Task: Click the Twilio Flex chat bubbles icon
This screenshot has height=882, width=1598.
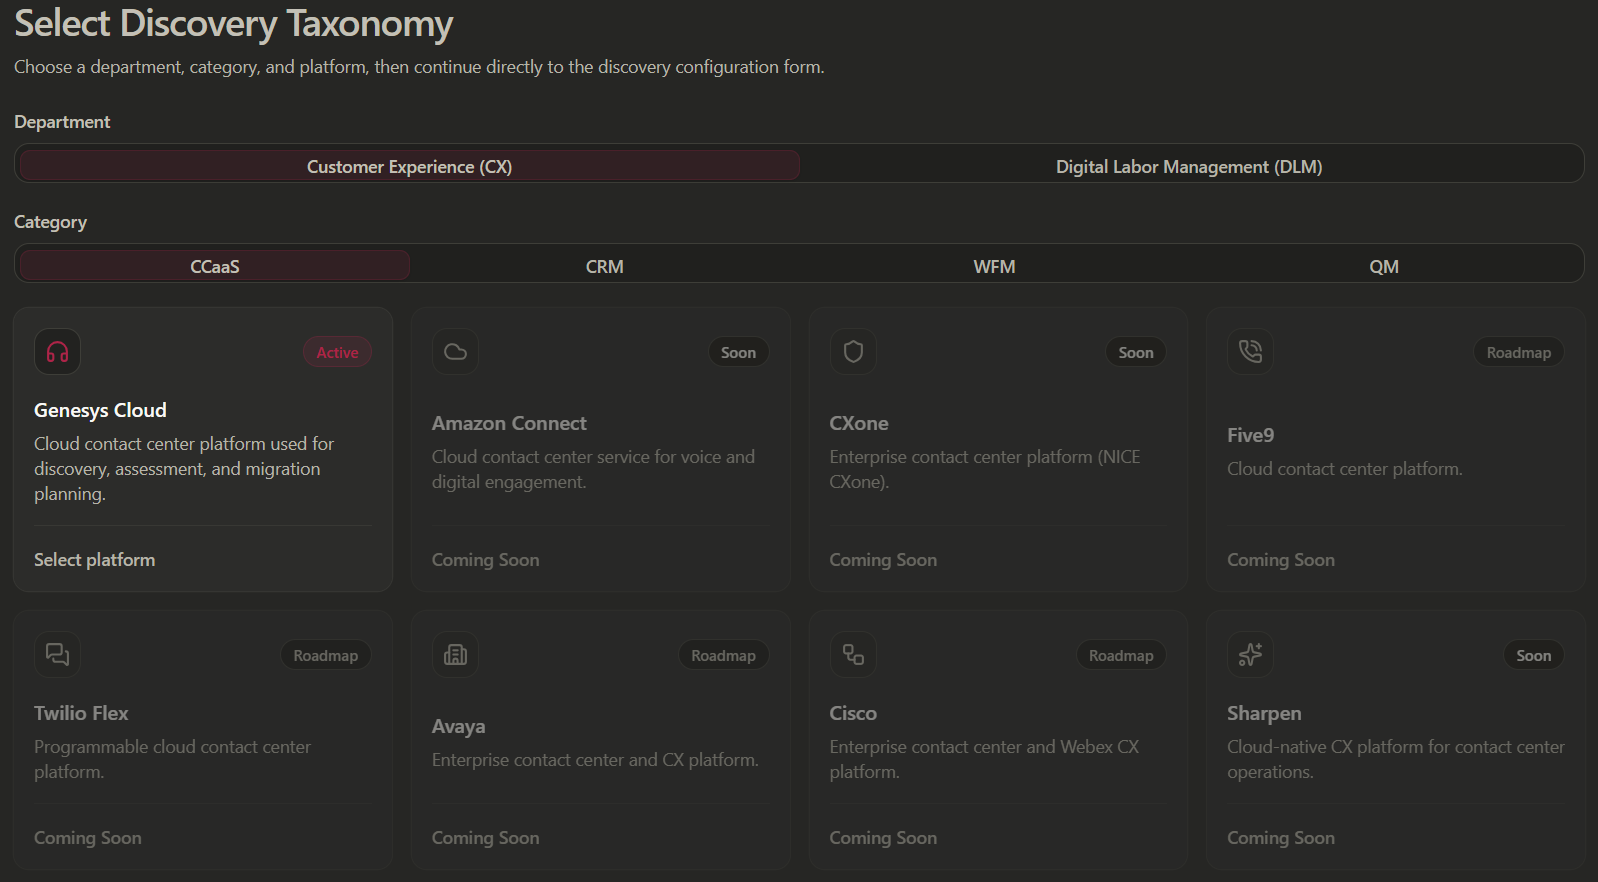Action: coord(57,655)
